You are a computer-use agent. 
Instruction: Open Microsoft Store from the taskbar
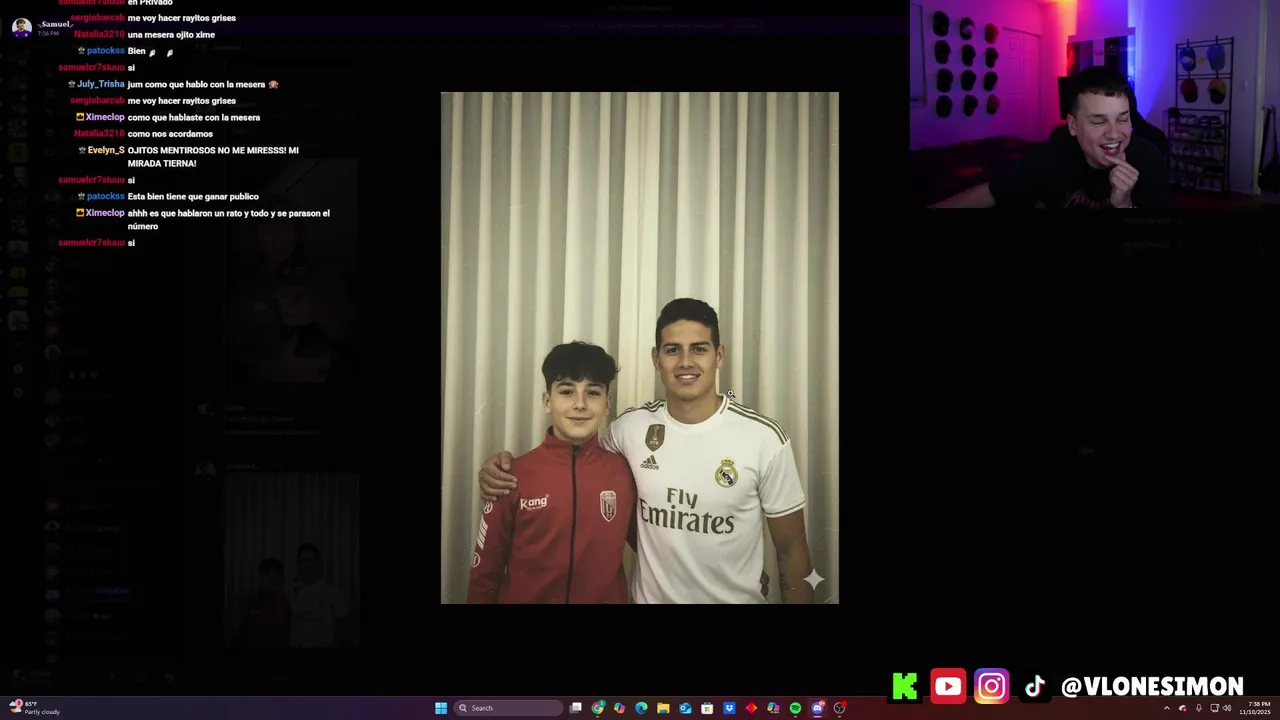click(707, 708)
